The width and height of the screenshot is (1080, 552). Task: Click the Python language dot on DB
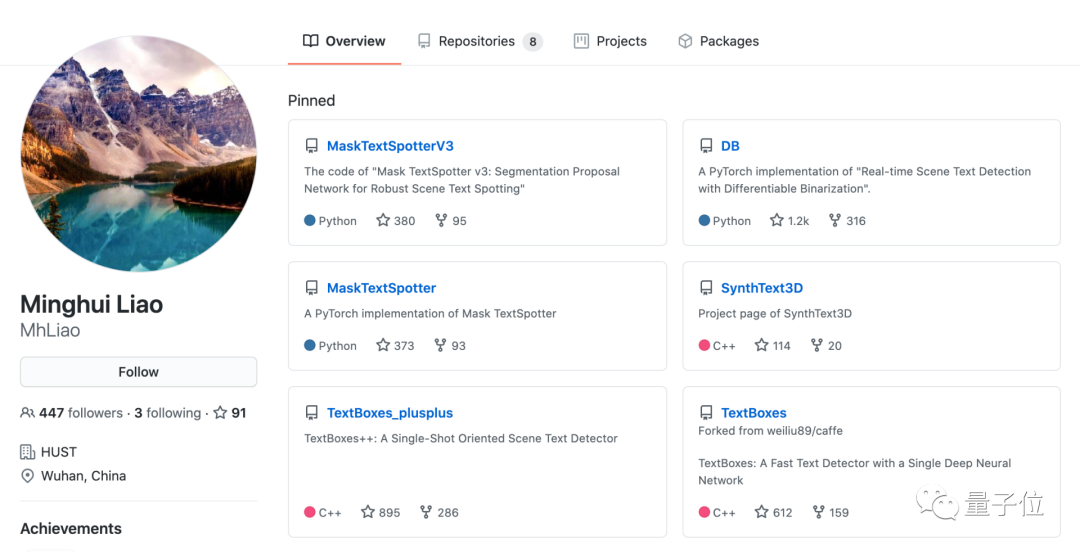pyautogui.click(x=704, y=221)
